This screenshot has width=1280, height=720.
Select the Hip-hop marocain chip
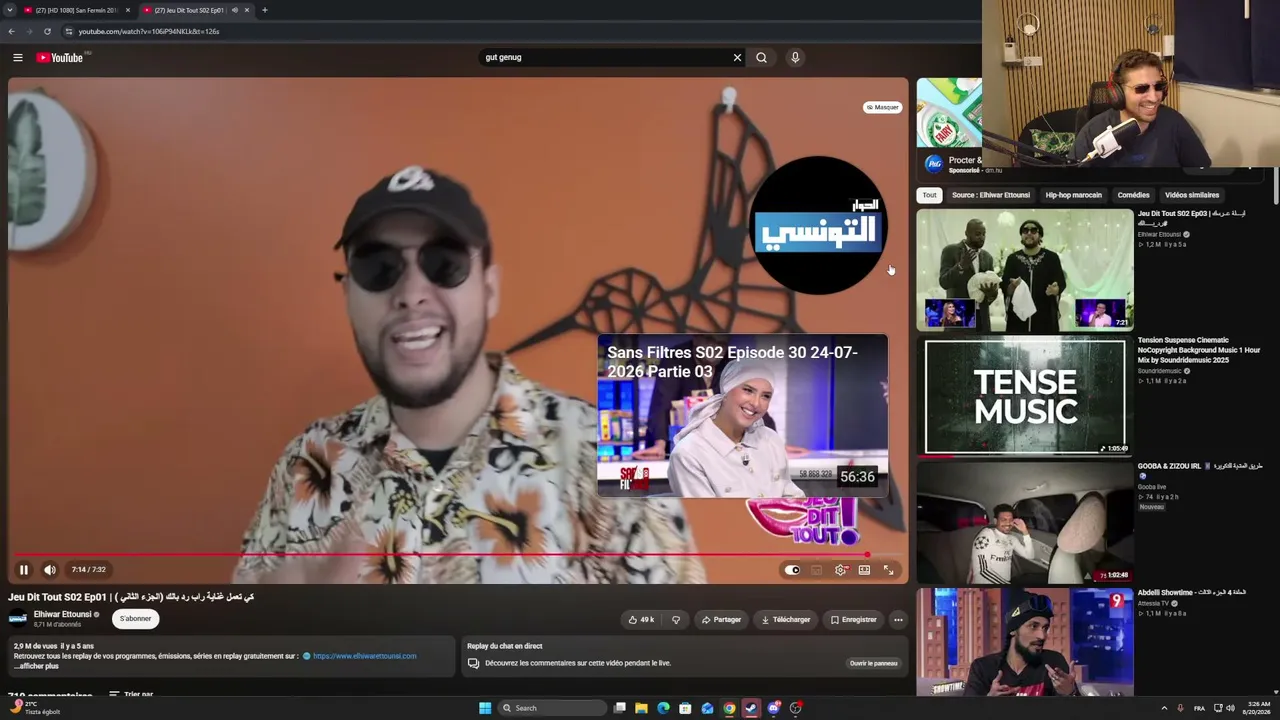(1073, 195)
